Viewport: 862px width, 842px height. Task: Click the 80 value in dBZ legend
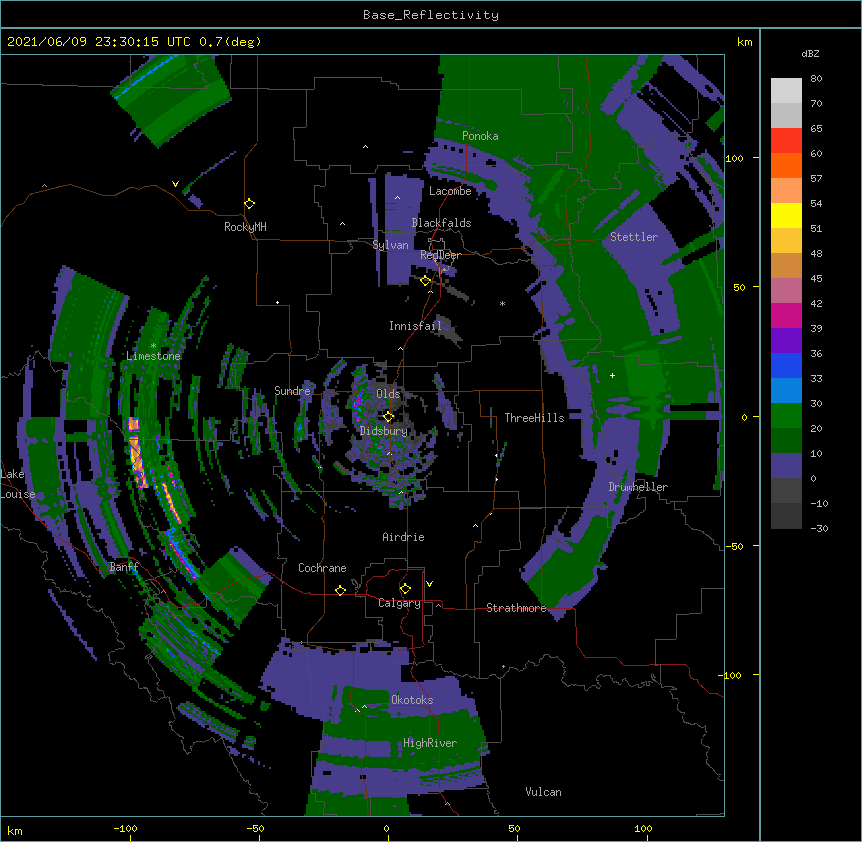(x=816, y=79)
